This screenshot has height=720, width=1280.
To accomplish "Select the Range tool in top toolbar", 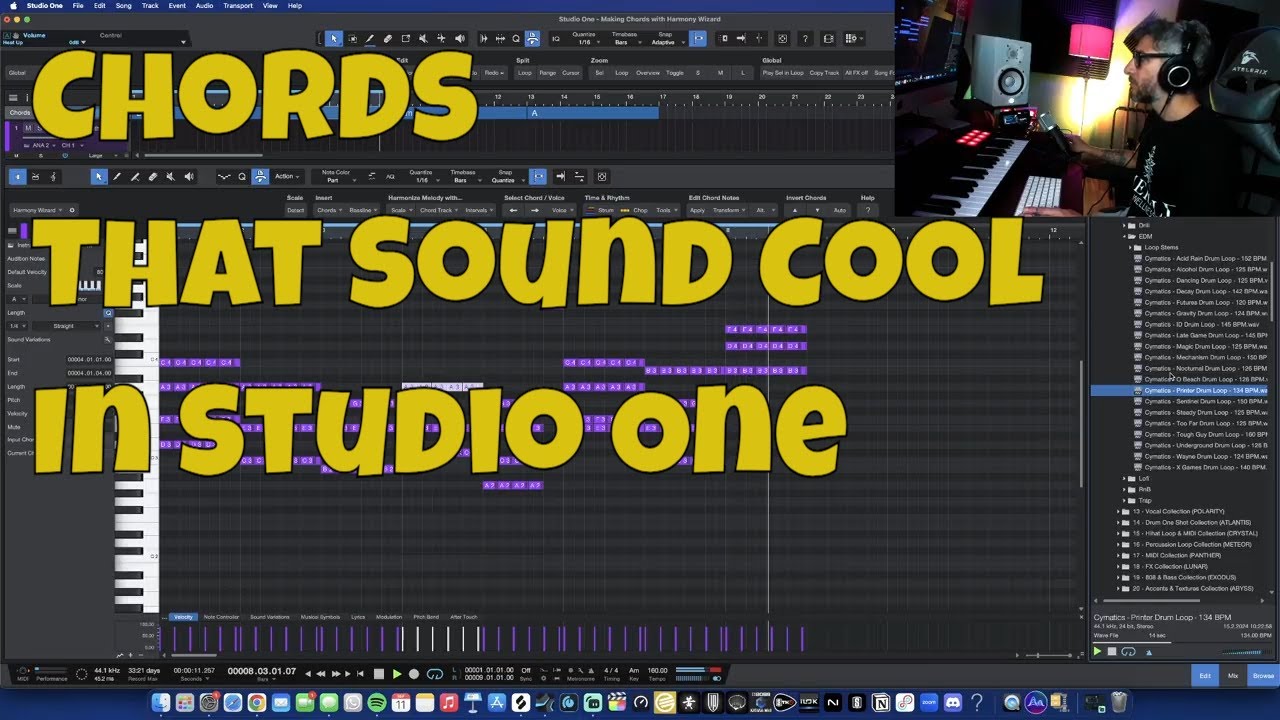I will [x=352, y=38].
